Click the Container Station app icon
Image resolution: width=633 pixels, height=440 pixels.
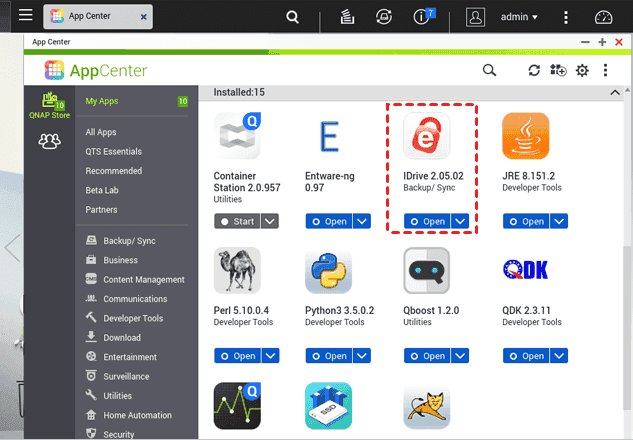pyautogui.click(x=237, y=136)
